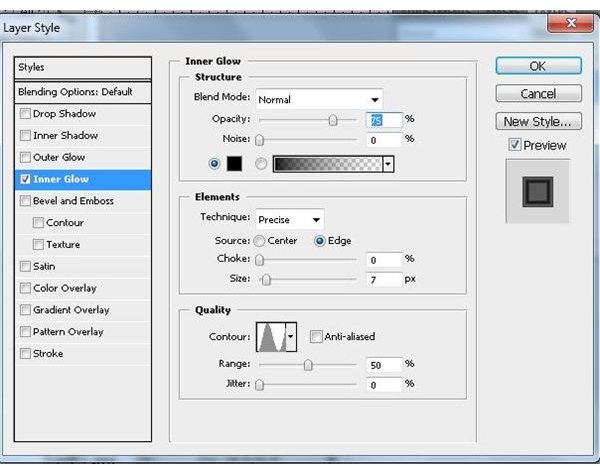600x466 pixels.
Task: Choose Edge as glow source
Action: coord(320,241)
